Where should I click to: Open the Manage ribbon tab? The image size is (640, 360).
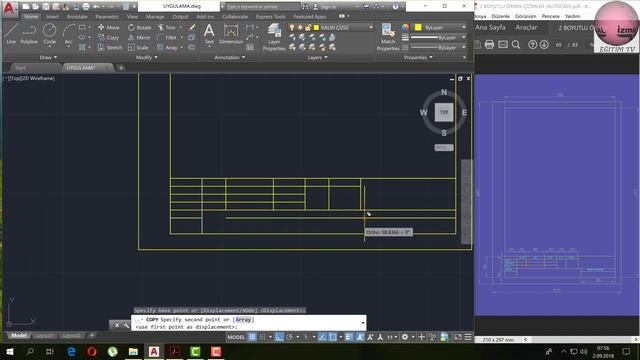pos(155,17)
